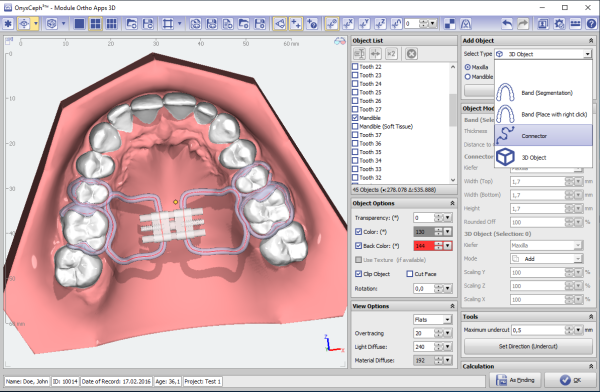The width and height of the screenshot is (600, 392).
Task: Open the settings gear icon in toolbar
Action: click(559, 24)
